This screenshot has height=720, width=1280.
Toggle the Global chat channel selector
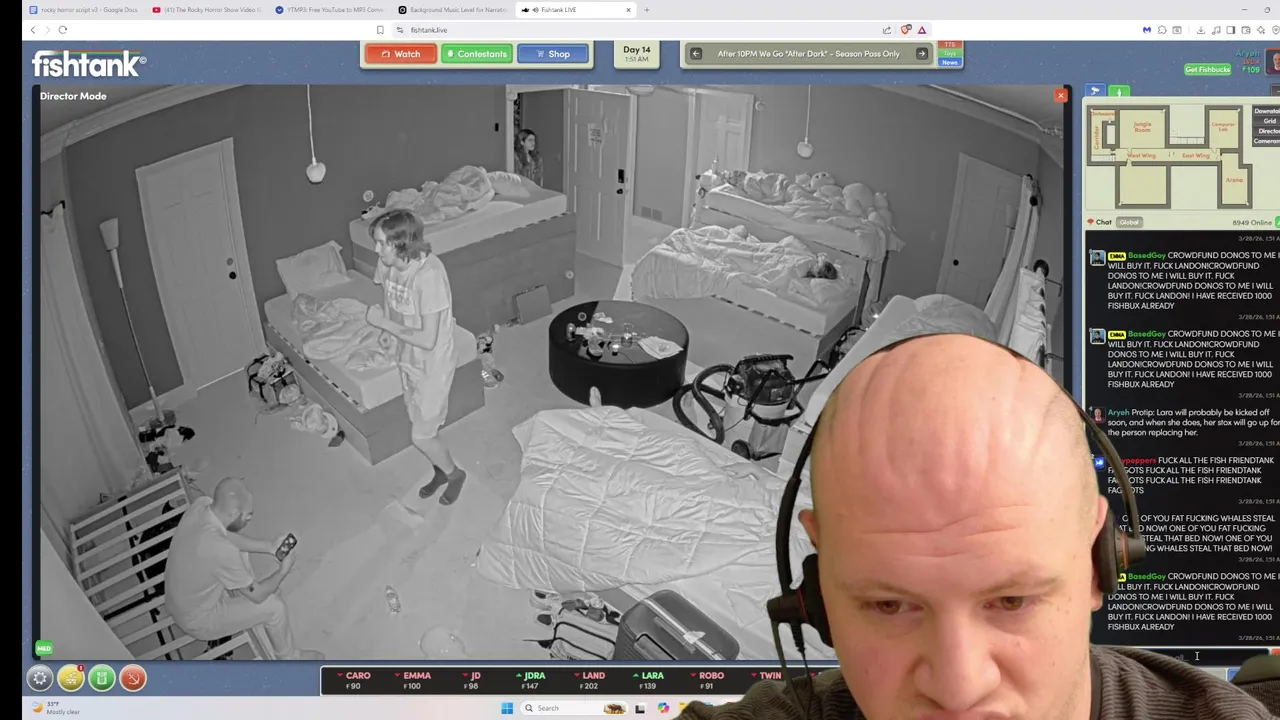click(1129, 222)
